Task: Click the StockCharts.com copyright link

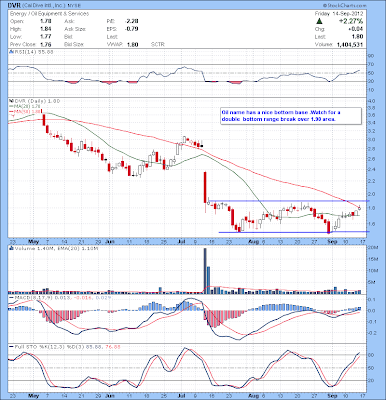Action: (345, 6)
